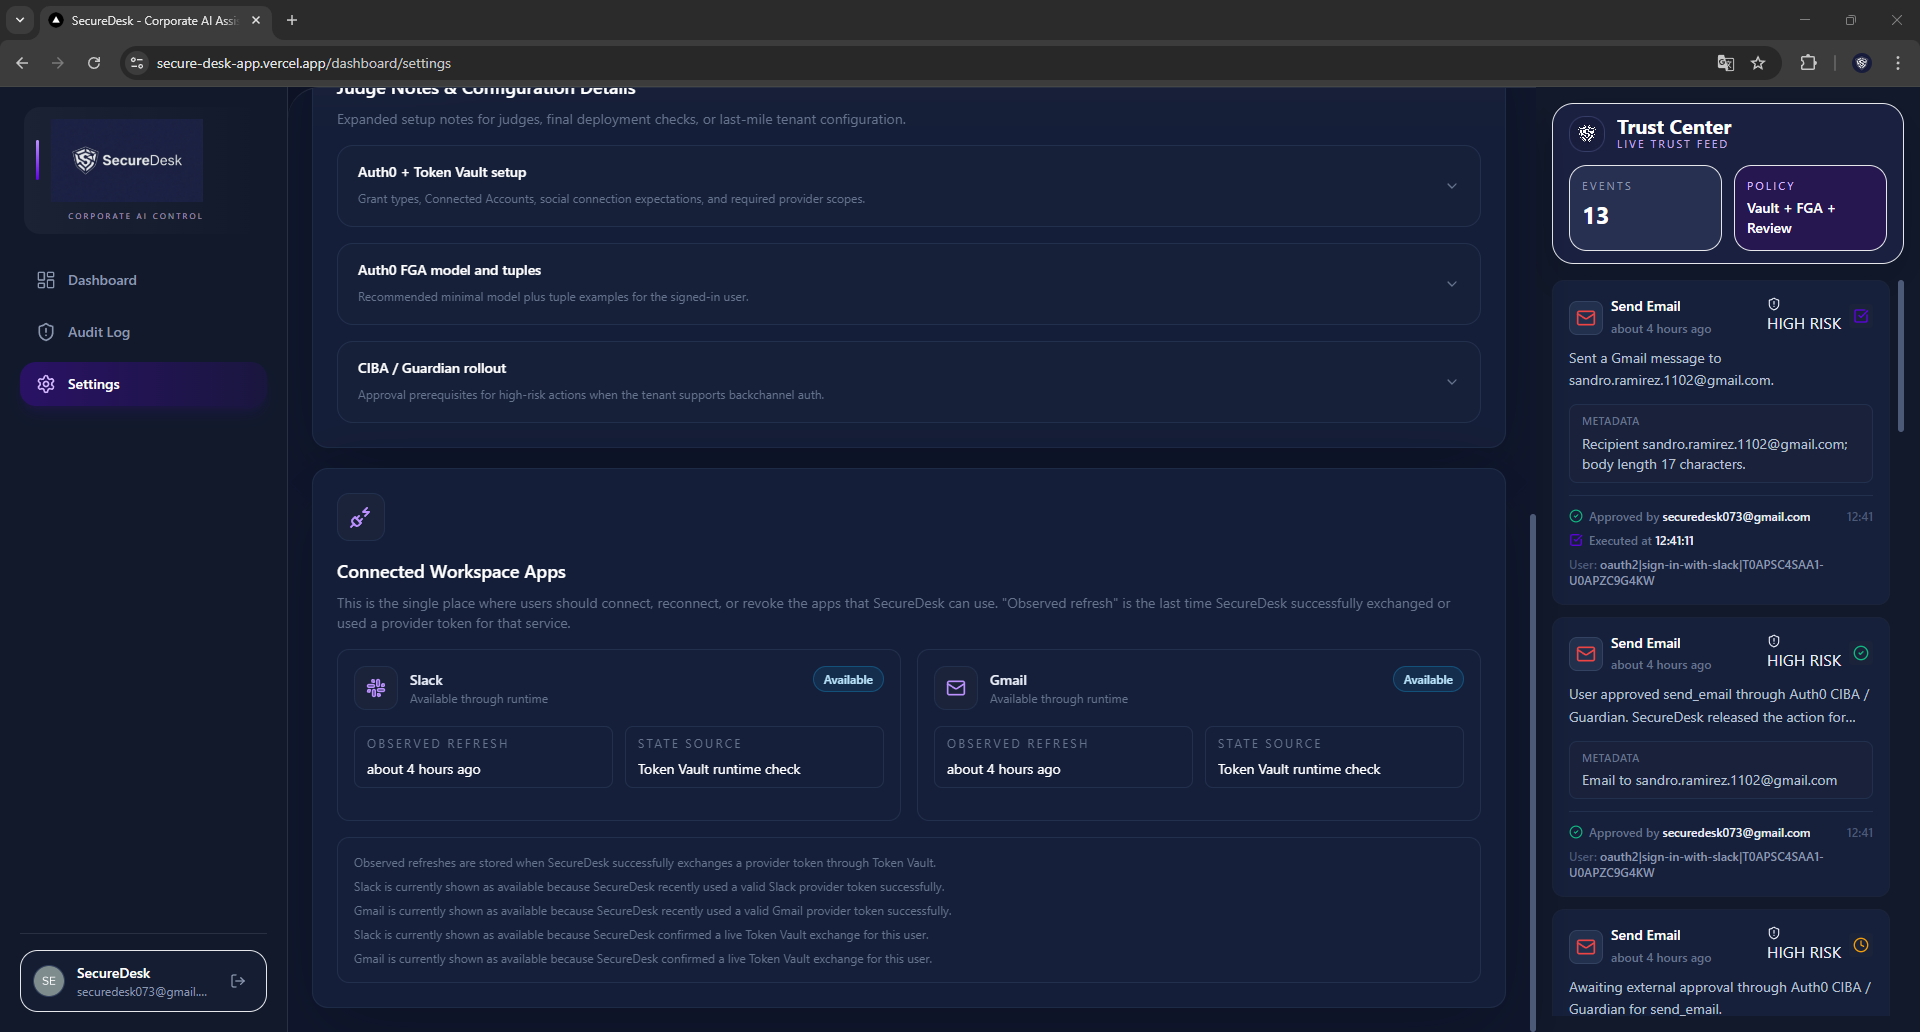Click shield icon on 'User approved send_email' card
The width and height of the screenshot is (1920, 1032).
tap(1774, 641)
